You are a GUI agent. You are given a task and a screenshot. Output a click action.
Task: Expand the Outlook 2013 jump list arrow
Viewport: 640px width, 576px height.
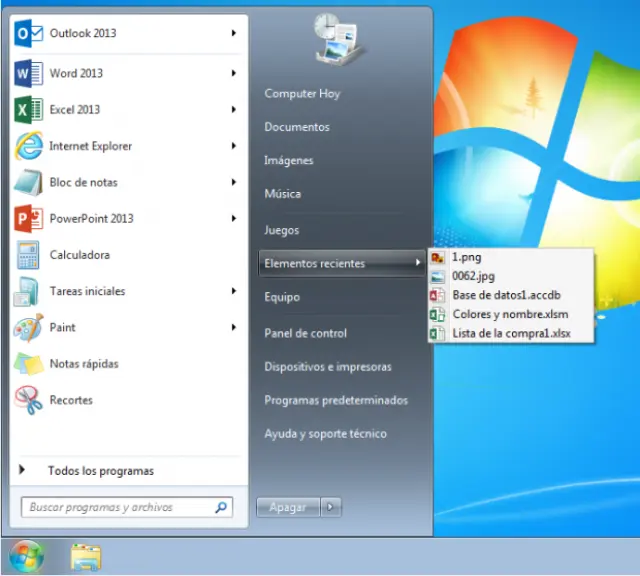[x=234, y=33]
